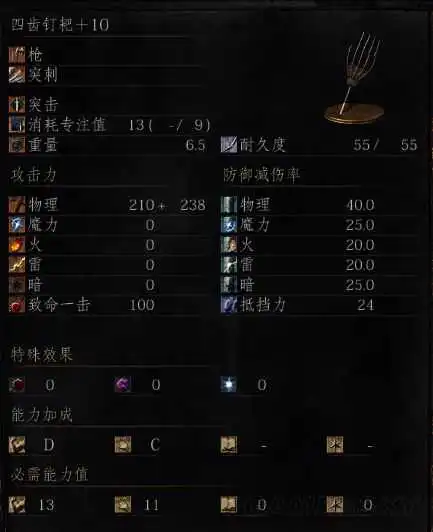The height and width of the screenshot is (532, 433).
Task: Click the dexterity scaling C icon
Action: (x=123, y=444)
